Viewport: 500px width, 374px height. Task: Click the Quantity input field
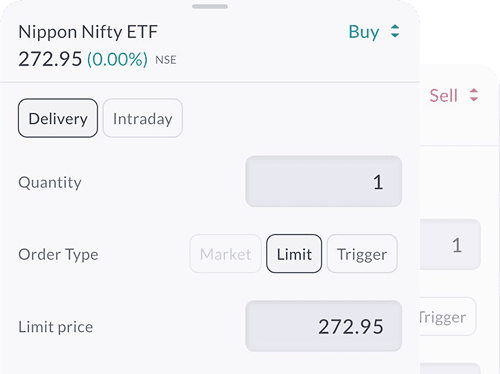[x=324, y=181]
